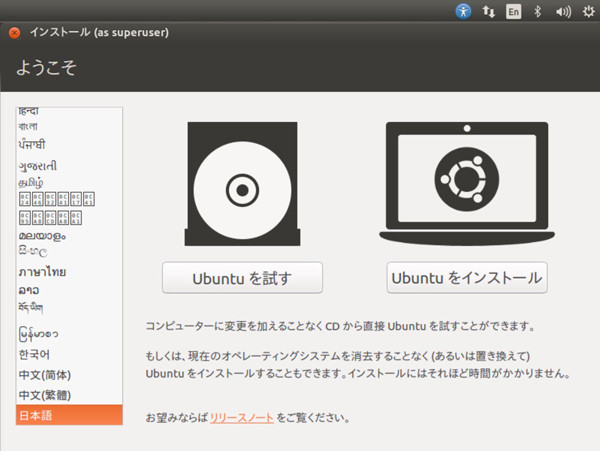Select ਪੰਜਾਬੀ in the language list
The image size is (600, 451).
(x=69, y=145)
